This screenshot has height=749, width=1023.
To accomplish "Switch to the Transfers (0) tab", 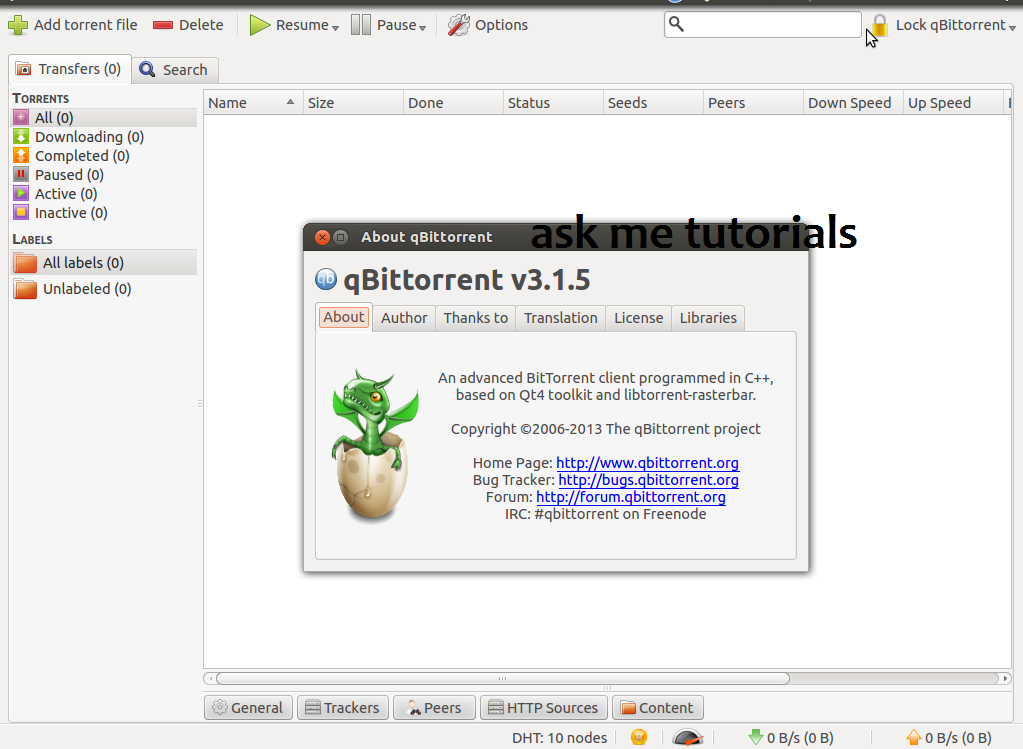I will tap(70, 69).
